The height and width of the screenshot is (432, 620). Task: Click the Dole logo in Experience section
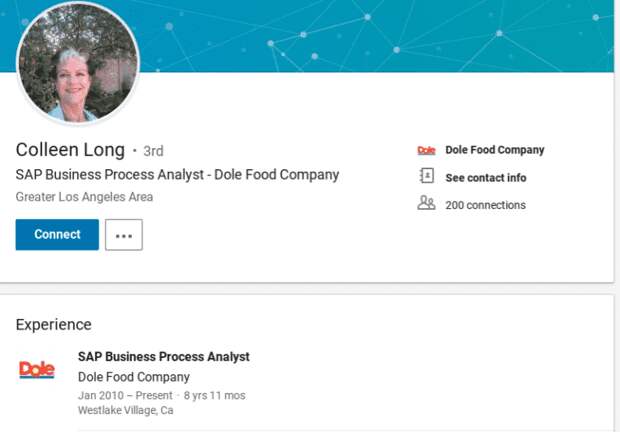tap(37, 370)
